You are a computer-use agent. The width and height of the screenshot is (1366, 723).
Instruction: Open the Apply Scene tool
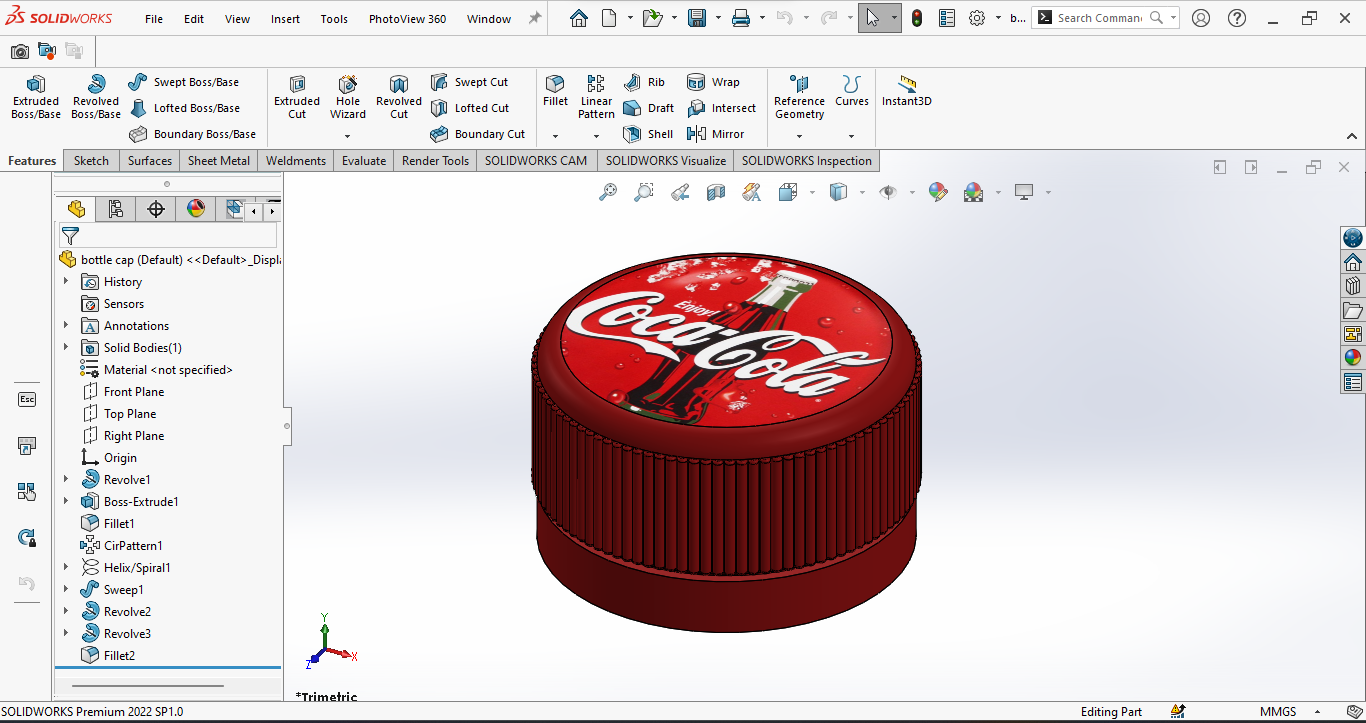974,192
